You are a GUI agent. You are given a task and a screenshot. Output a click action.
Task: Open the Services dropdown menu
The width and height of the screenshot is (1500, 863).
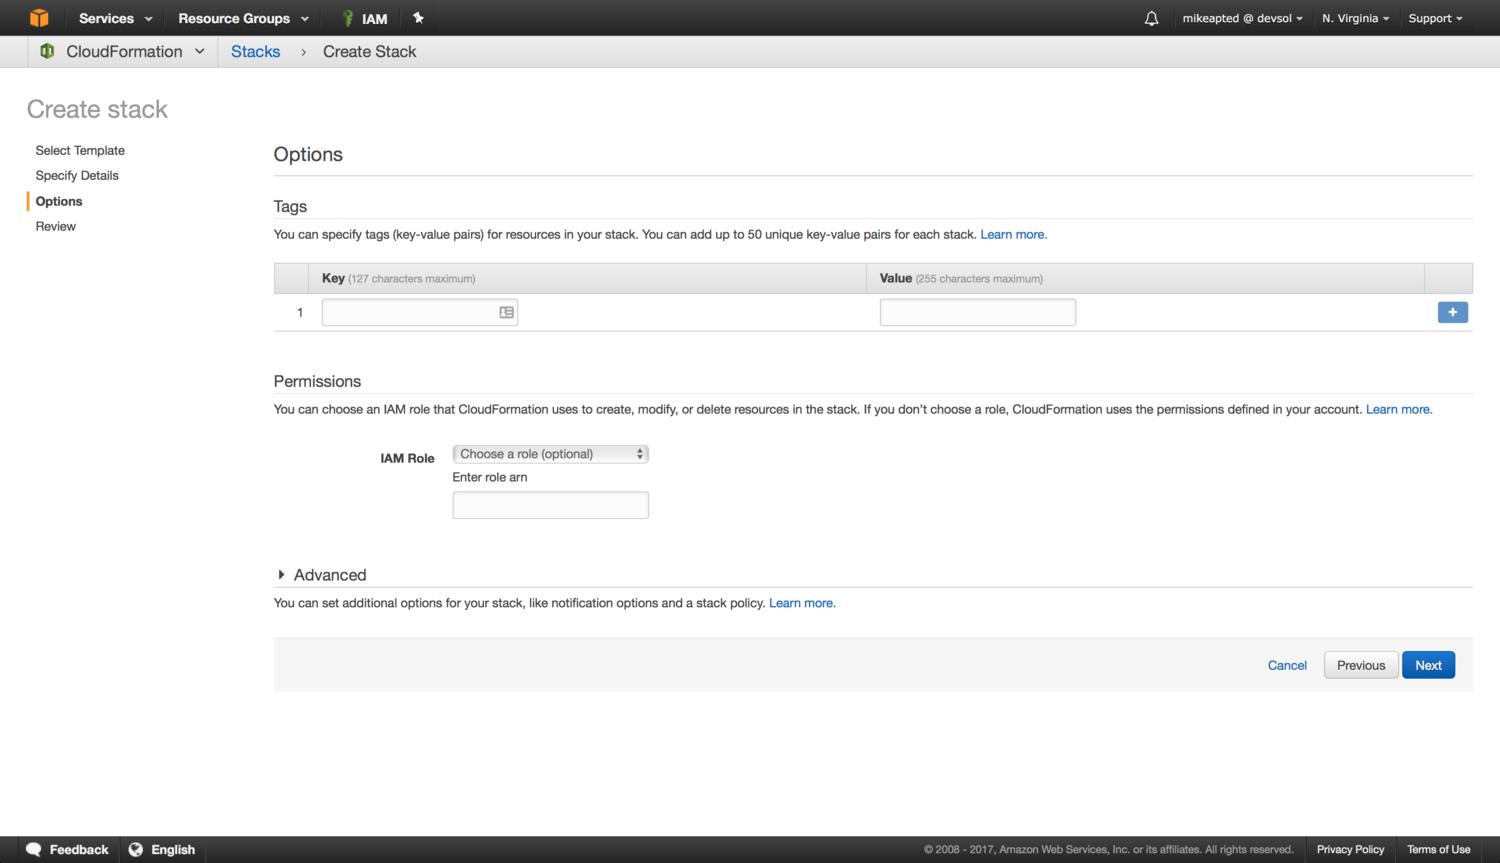115,18
